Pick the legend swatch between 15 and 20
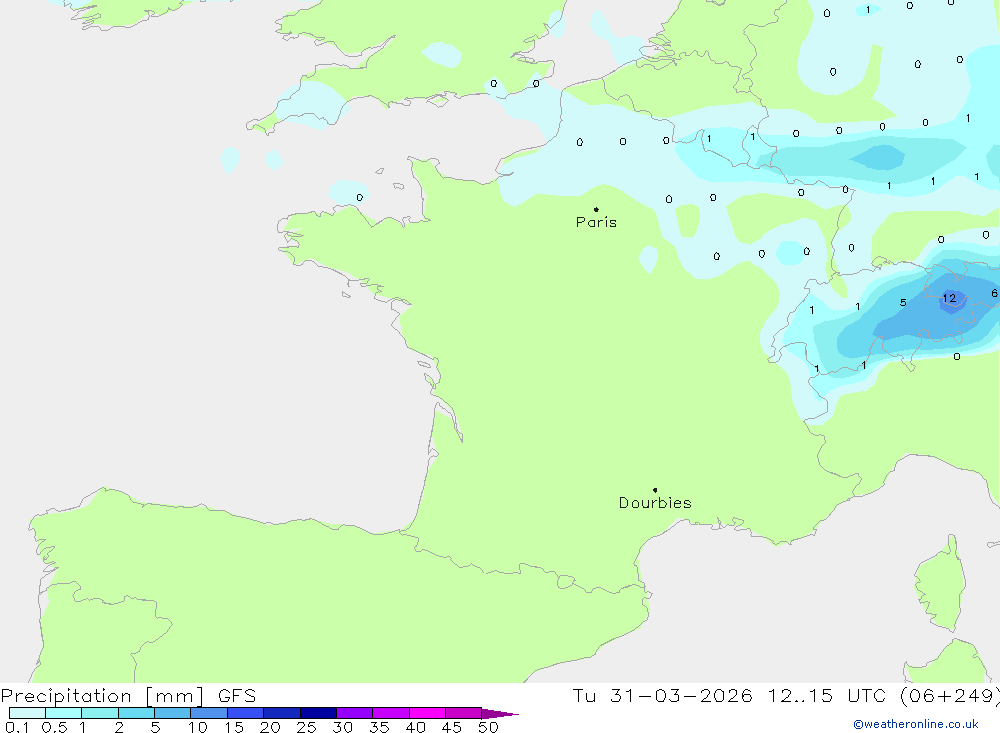This screenshot has height=733, width=1000. pos(246,713)
